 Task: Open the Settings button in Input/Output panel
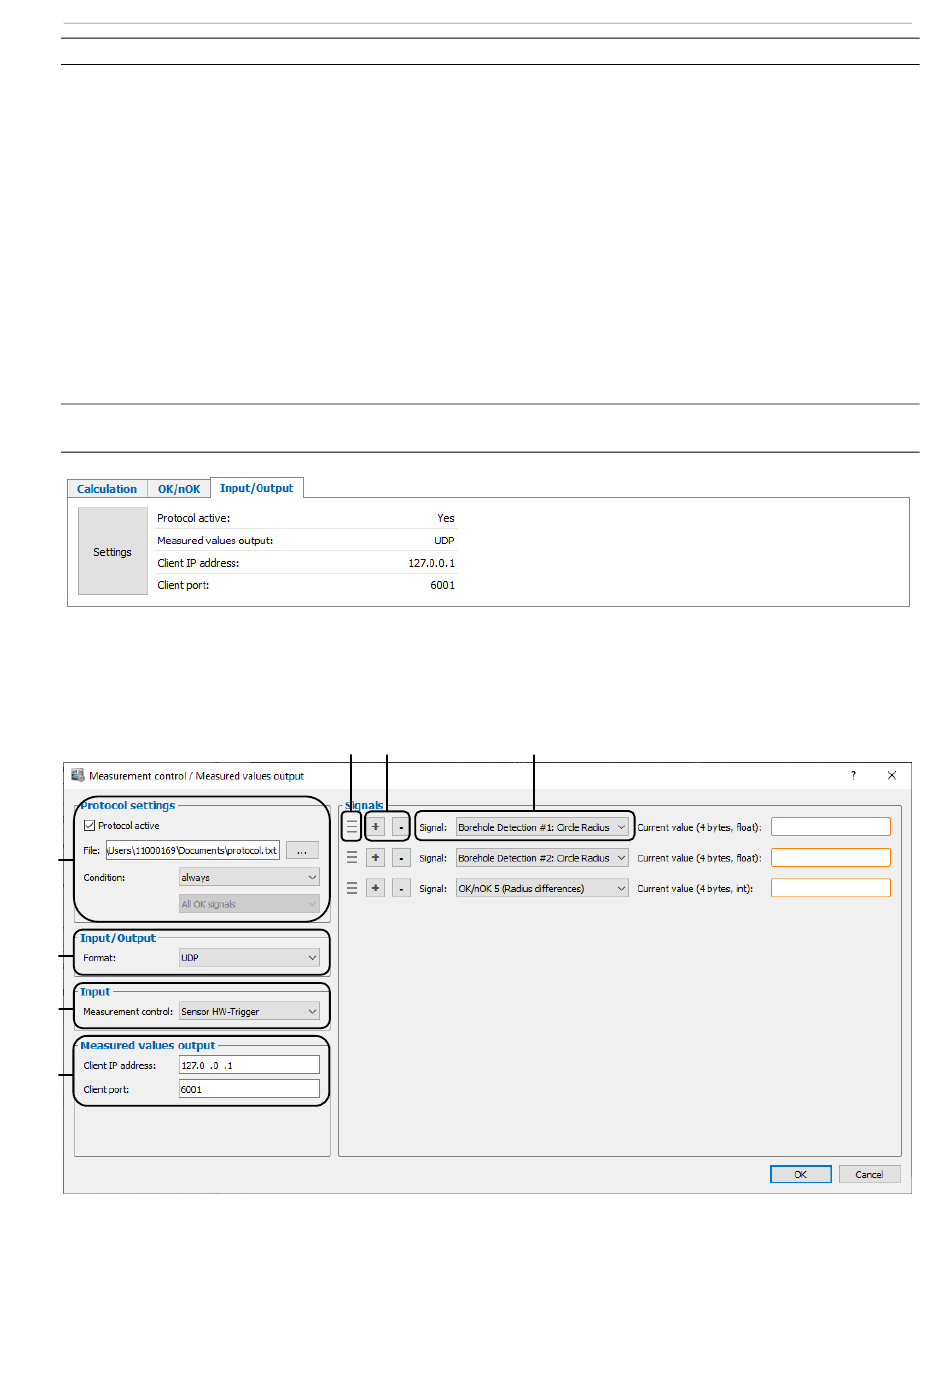pos(113,552)
